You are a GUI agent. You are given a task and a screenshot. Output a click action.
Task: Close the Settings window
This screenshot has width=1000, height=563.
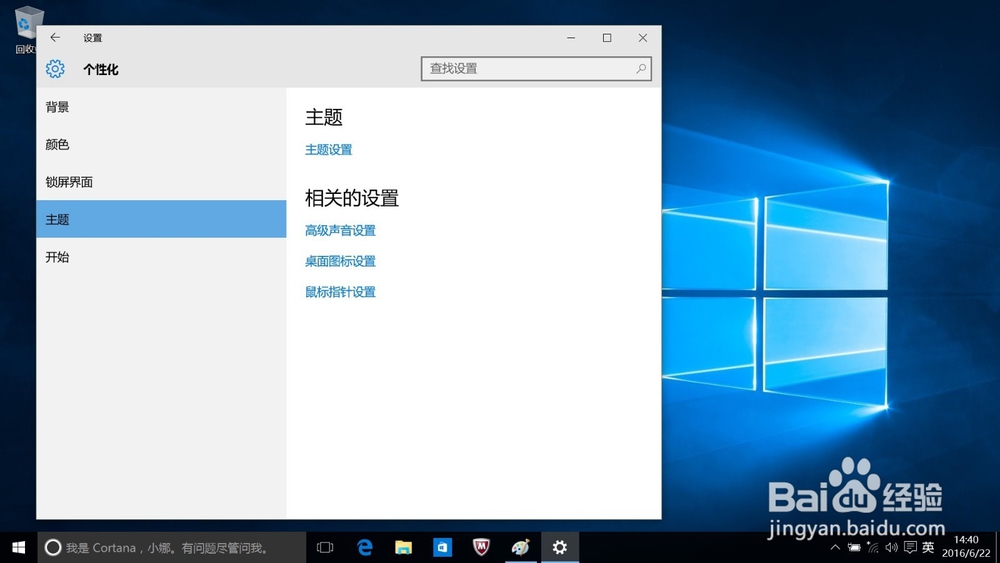643,38
